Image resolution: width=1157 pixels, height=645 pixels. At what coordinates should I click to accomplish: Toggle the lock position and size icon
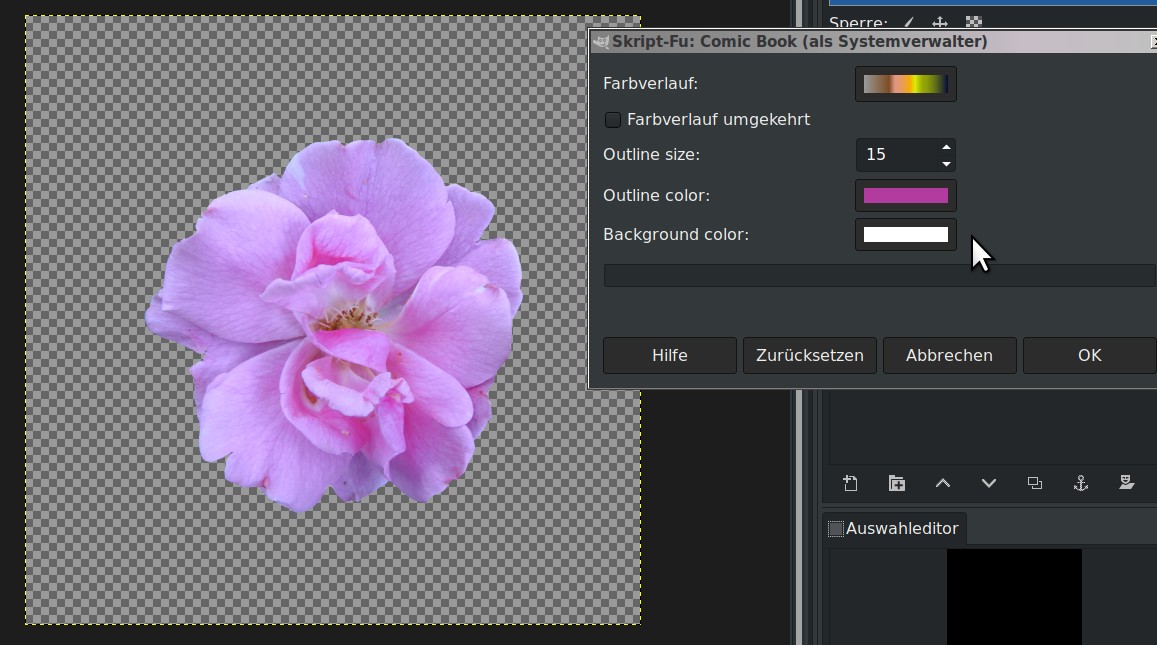(940, 22)
